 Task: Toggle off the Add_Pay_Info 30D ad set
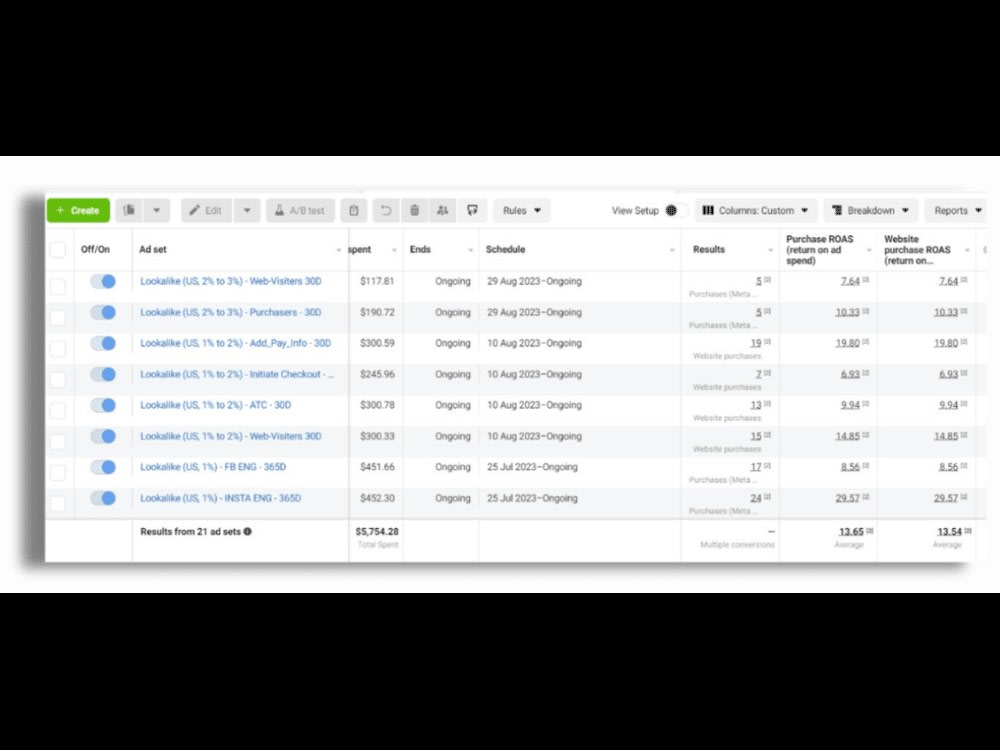pos(103,343)
